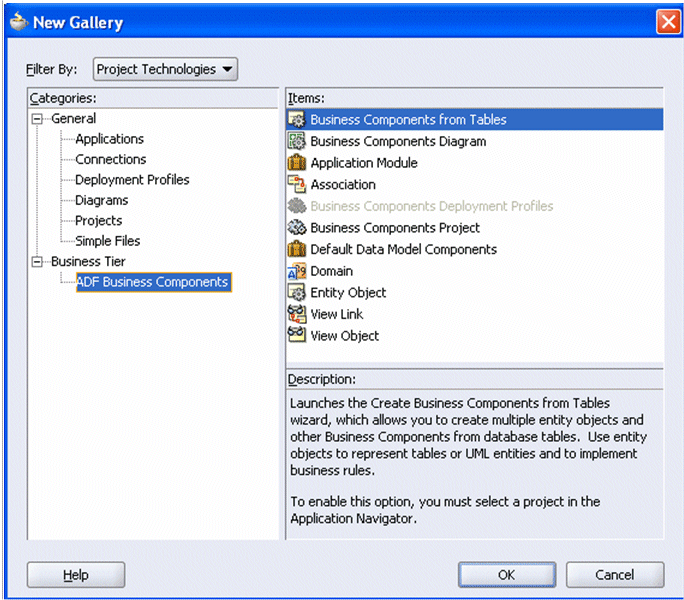Click the Business Tier category label

point(88,261)
